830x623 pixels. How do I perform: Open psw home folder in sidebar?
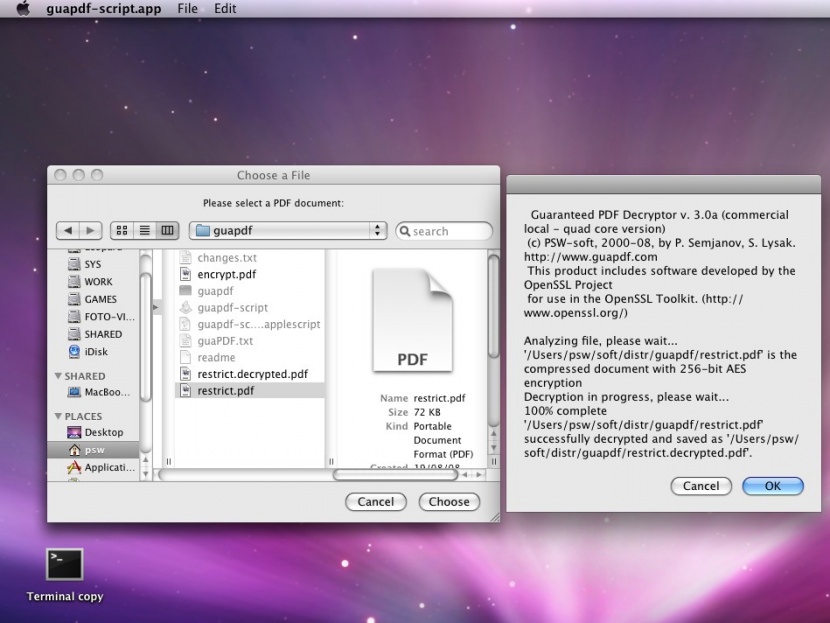pos(94,450)
